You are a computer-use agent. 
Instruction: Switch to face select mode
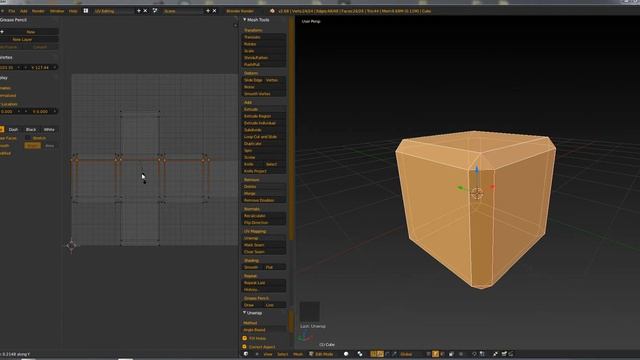pos(442,354)
